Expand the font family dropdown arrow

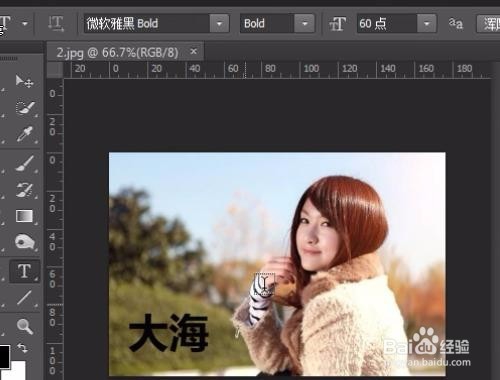[x=219, y=24]
